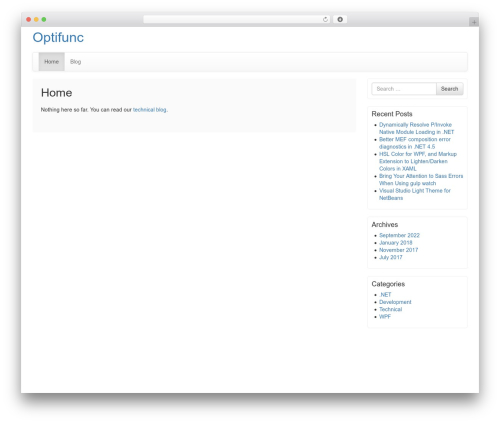Focus the browser address bar
This screenshot has width=500, height=423.
236,20
